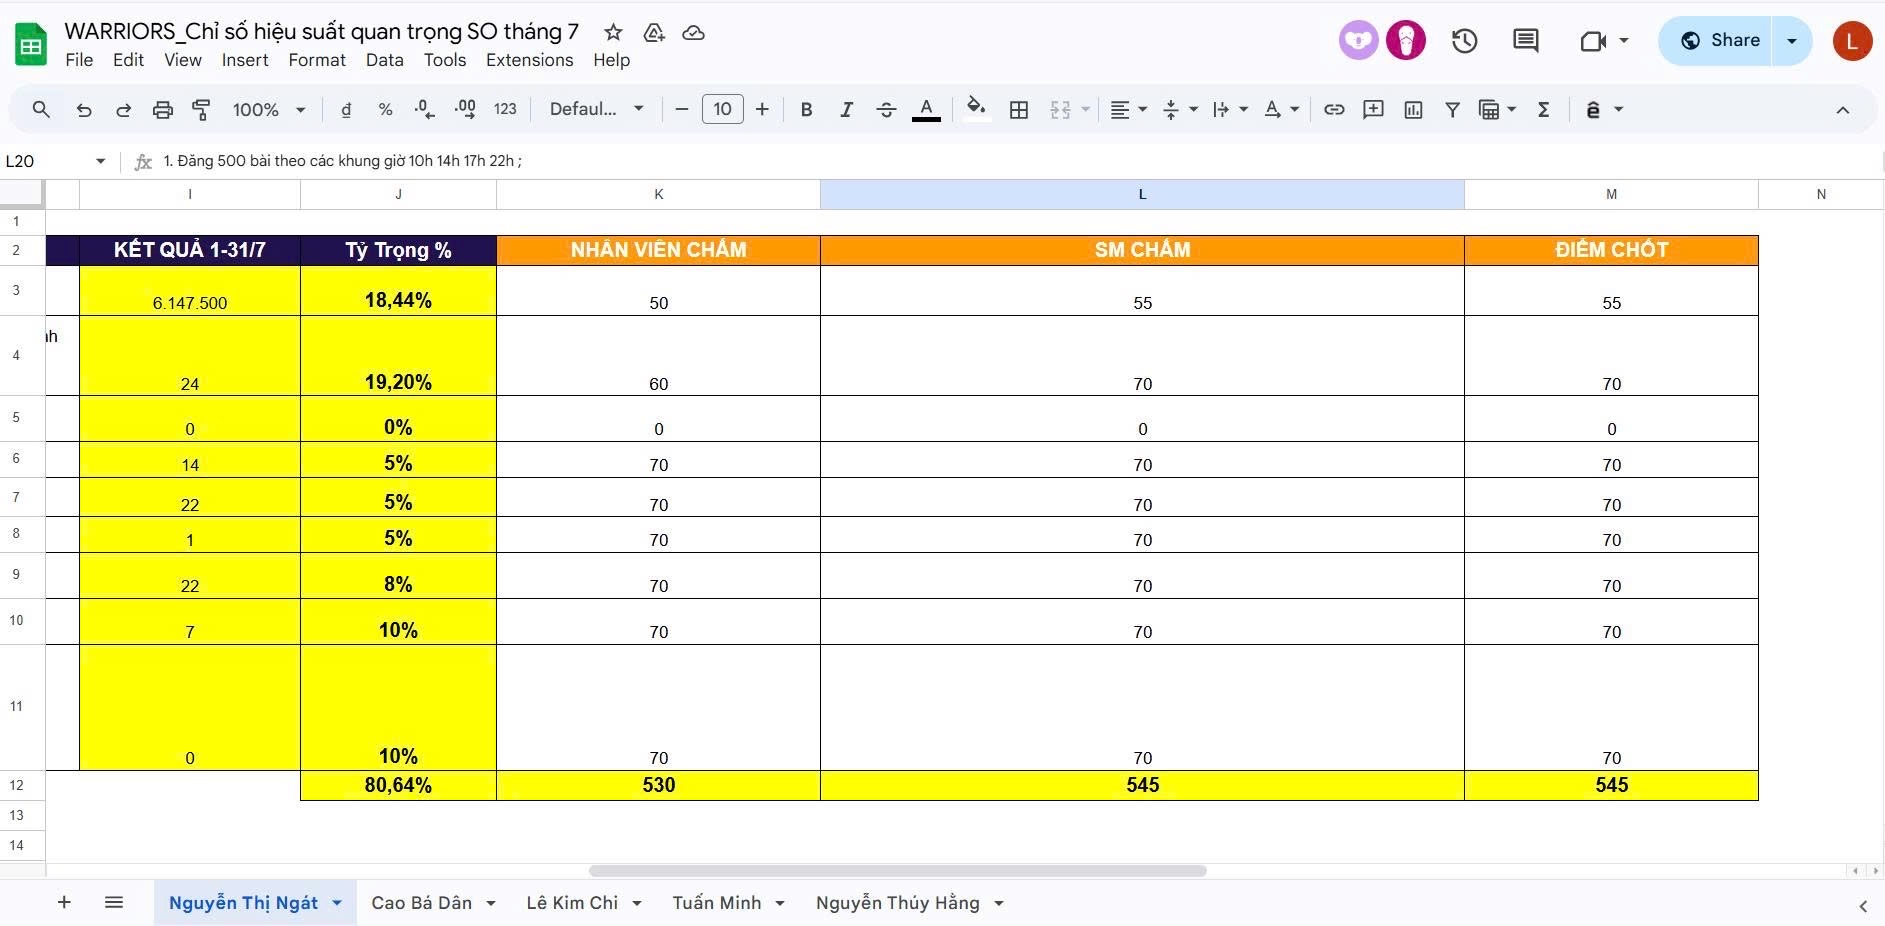The image size is (1885, 926).
Task: Open the font family dropdown
Action: pyautogui.click(x=596, y=110)
